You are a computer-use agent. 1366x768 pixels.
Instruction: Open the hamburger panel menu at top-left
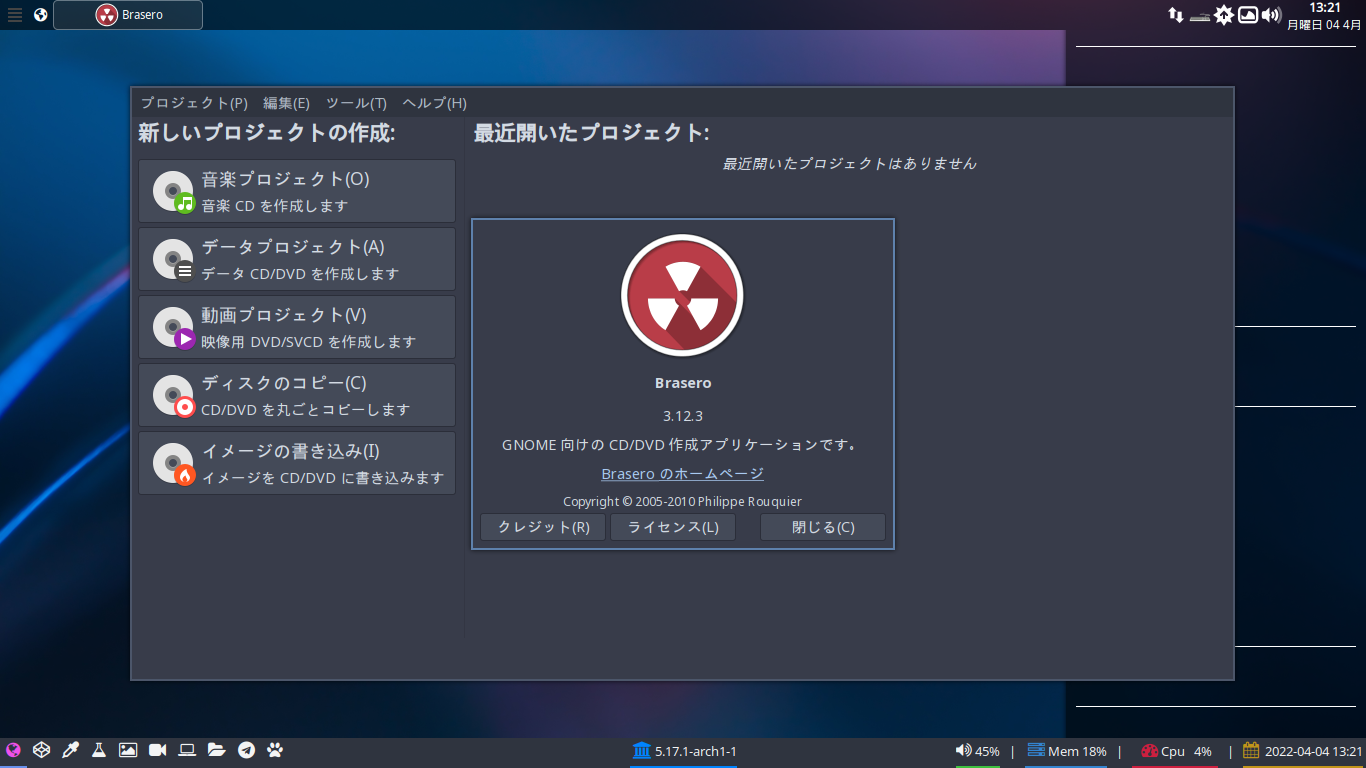15,15
